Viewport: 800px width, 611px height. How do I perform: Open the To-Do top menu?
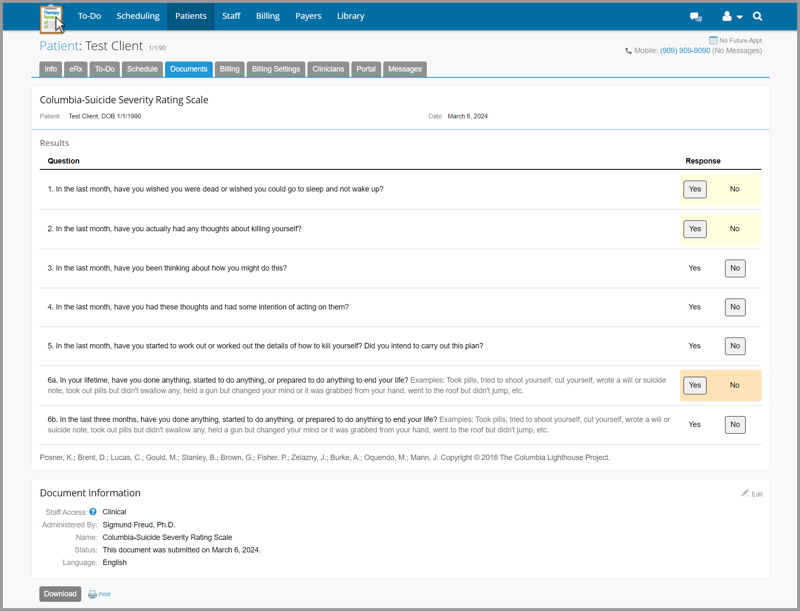click(x=89, y=16)
